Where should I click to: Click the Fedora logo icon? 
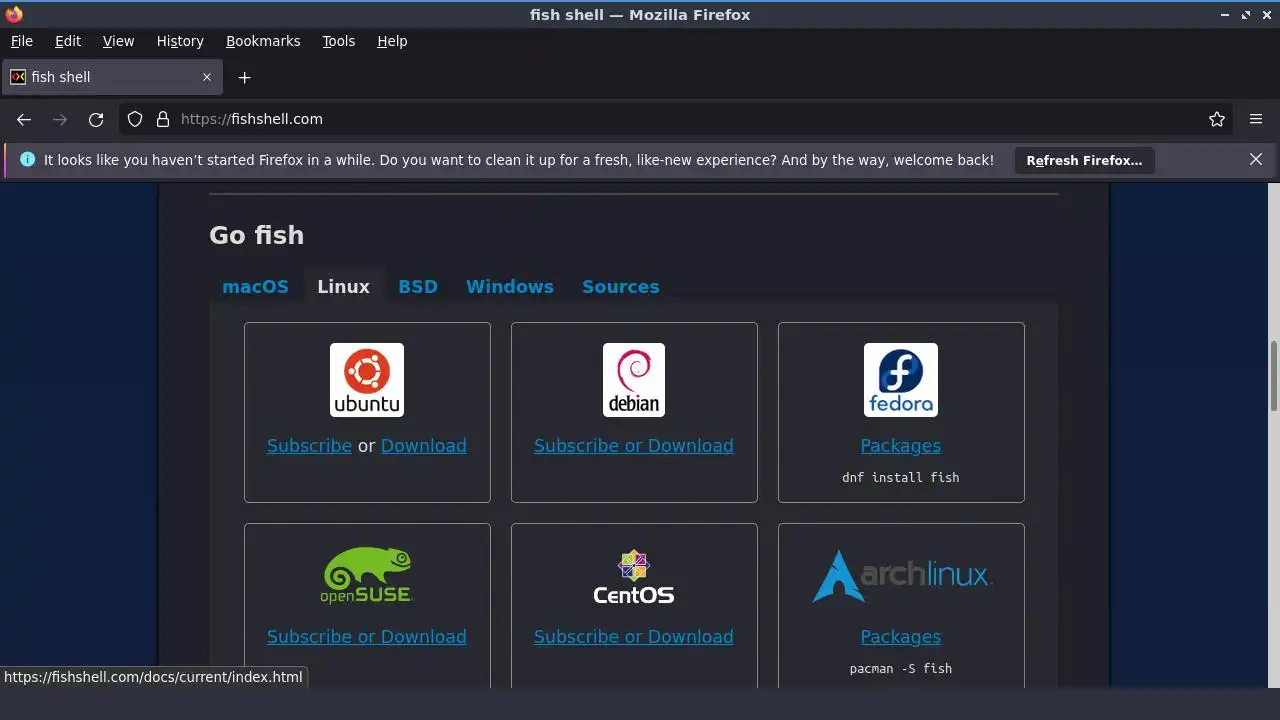pos(901,380)
